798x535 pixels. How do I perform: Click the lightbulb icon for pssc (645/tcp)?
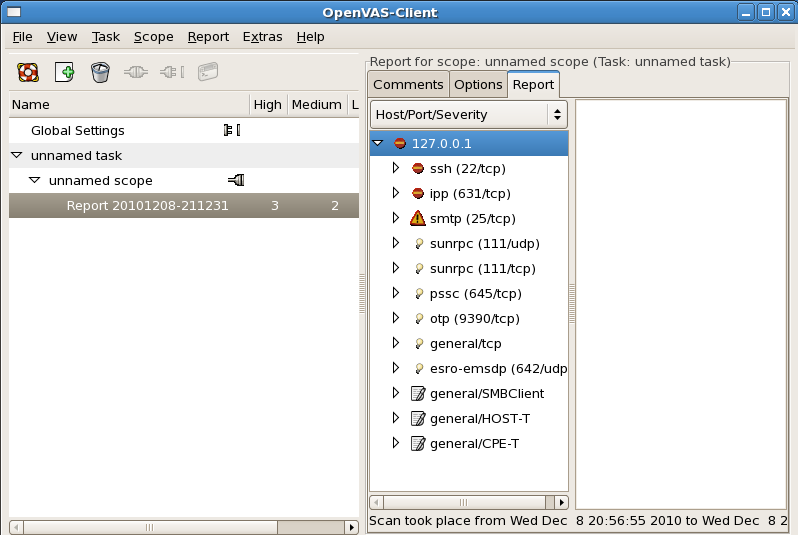[419, 293]
